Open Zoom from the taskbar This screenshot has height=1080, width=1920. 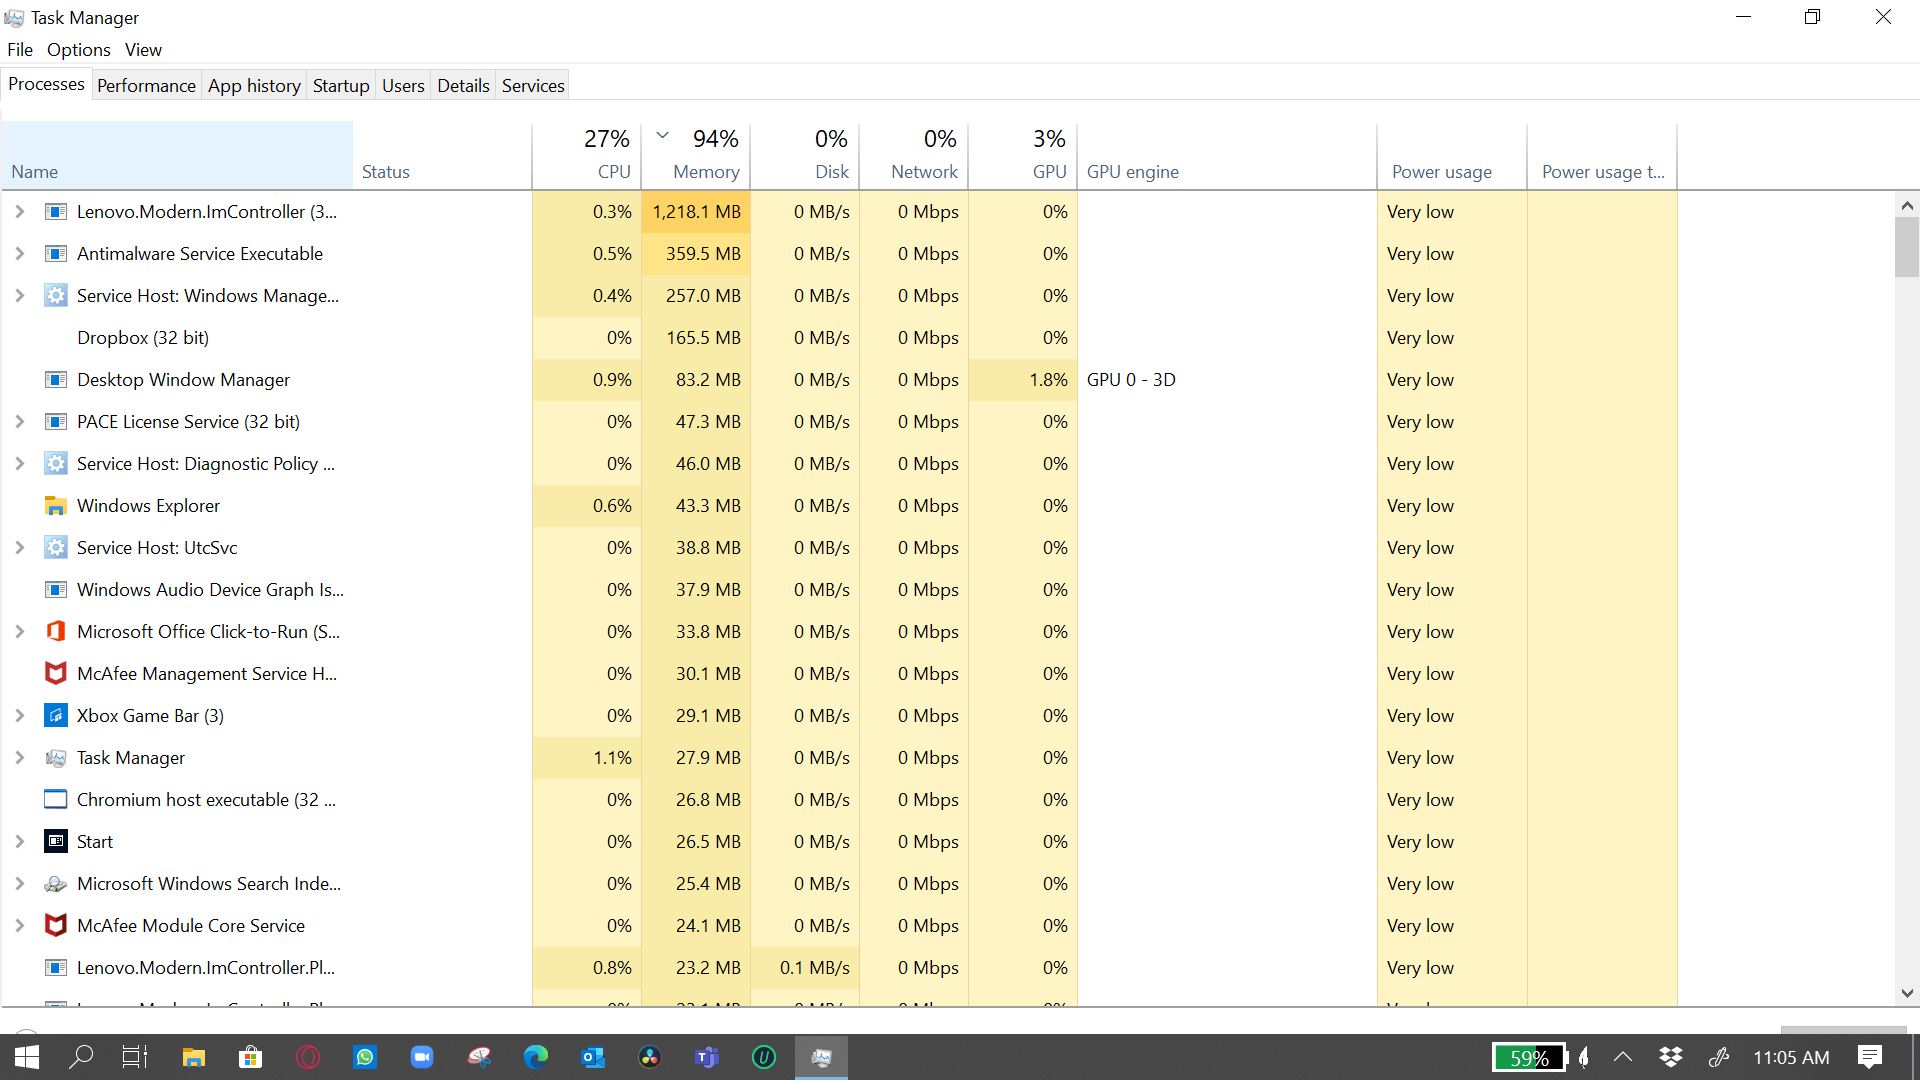422,1057
